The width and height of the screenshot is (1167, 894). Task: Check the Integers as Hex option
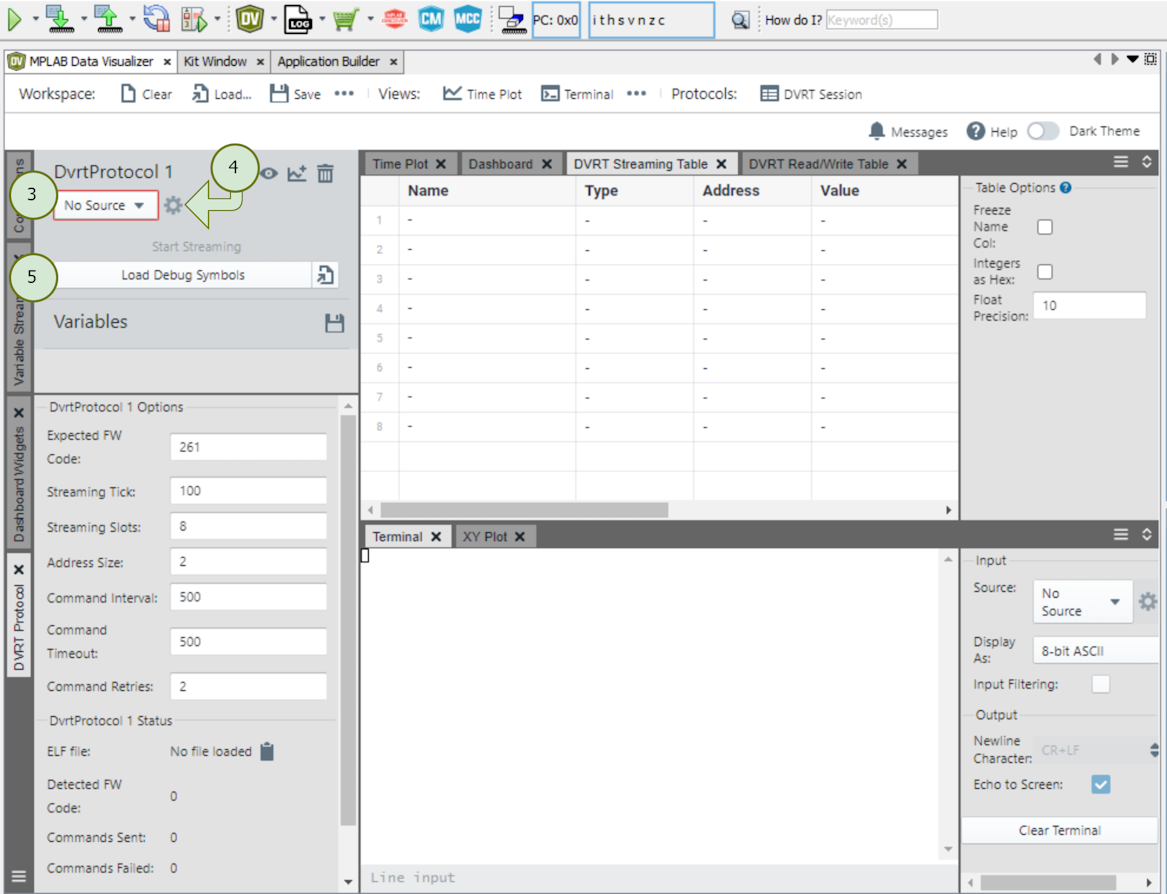pos(1045,271)
